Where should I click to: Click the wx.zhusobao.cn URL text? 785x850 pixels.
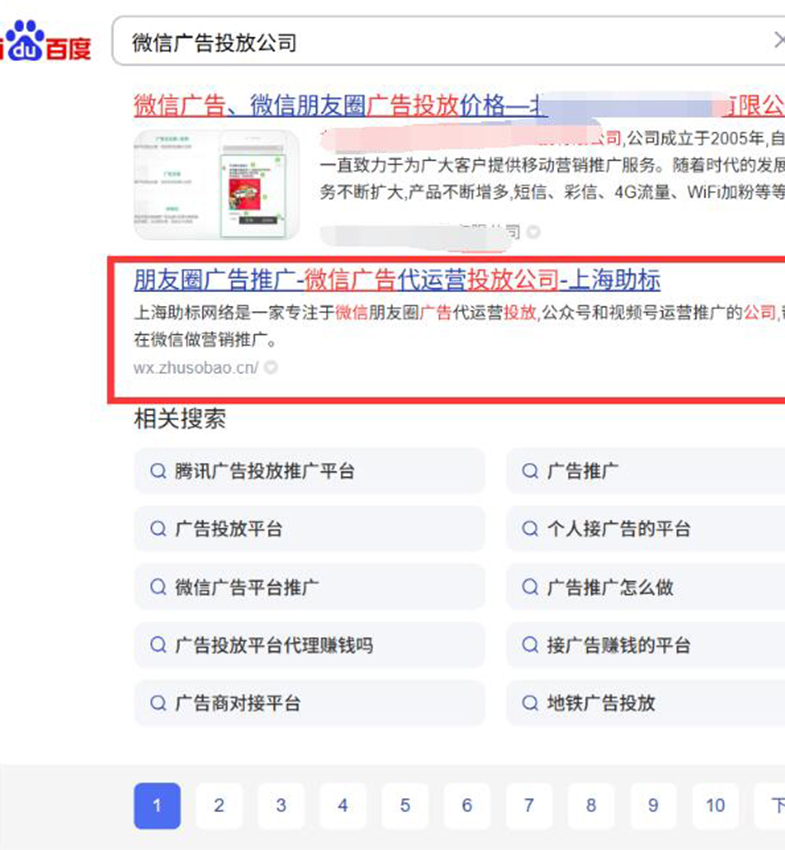tap(196, 368)
